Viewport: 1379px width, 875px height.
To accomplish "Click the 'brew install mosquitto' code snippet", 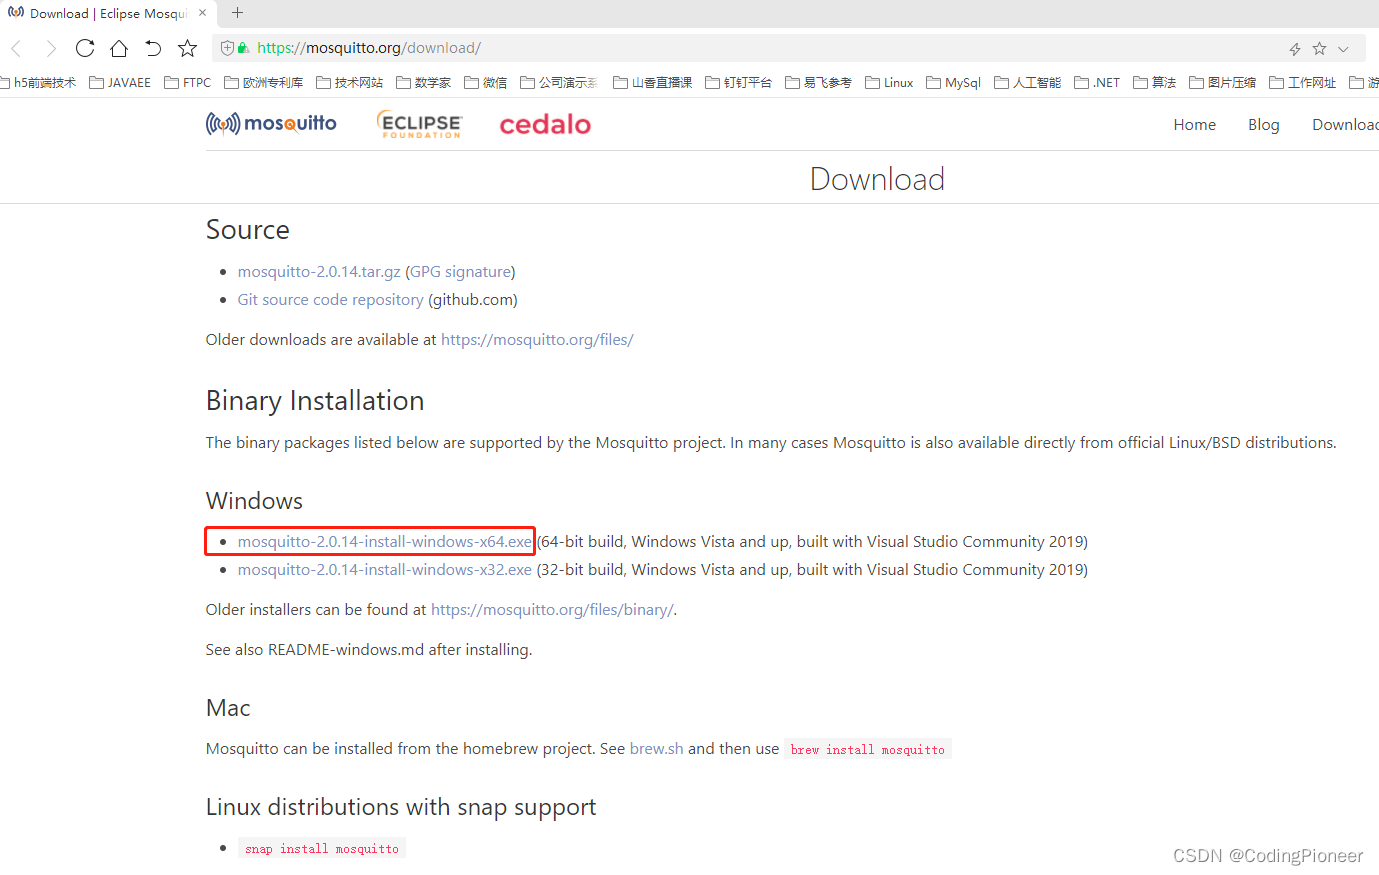I will coord(868,749).
